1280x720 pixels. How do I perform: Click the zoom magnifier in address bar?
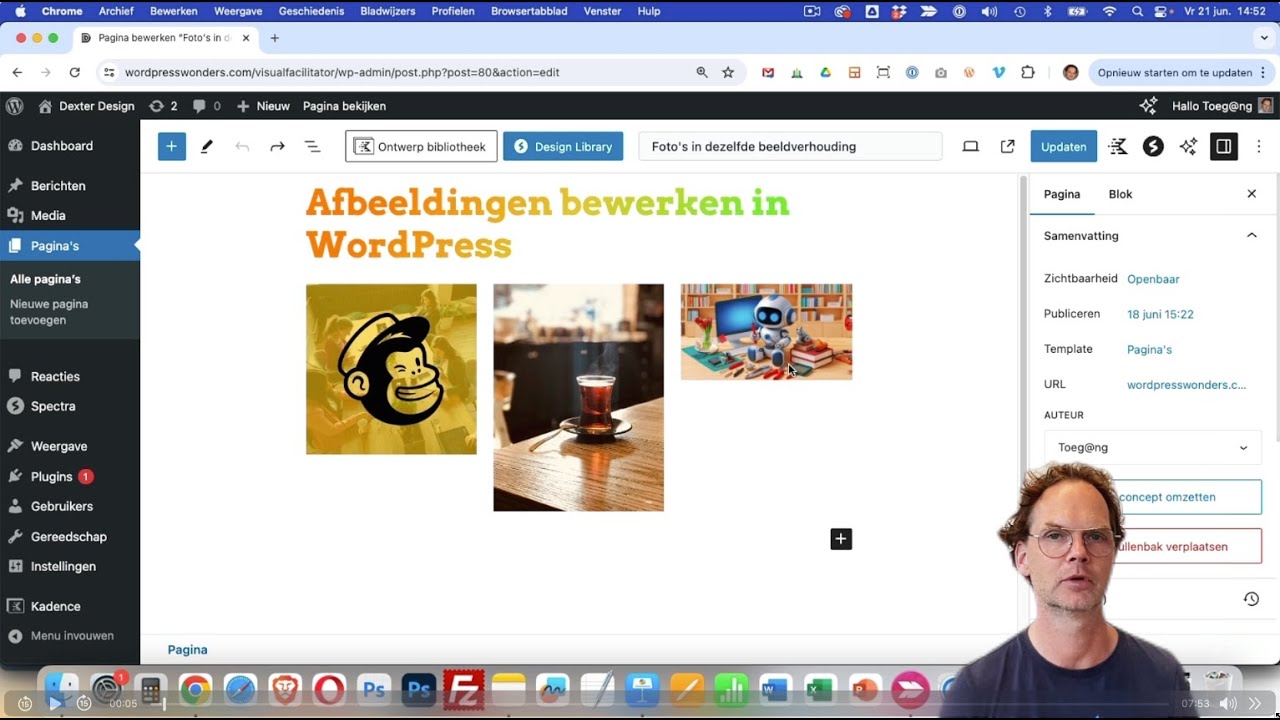pos(702,72)
